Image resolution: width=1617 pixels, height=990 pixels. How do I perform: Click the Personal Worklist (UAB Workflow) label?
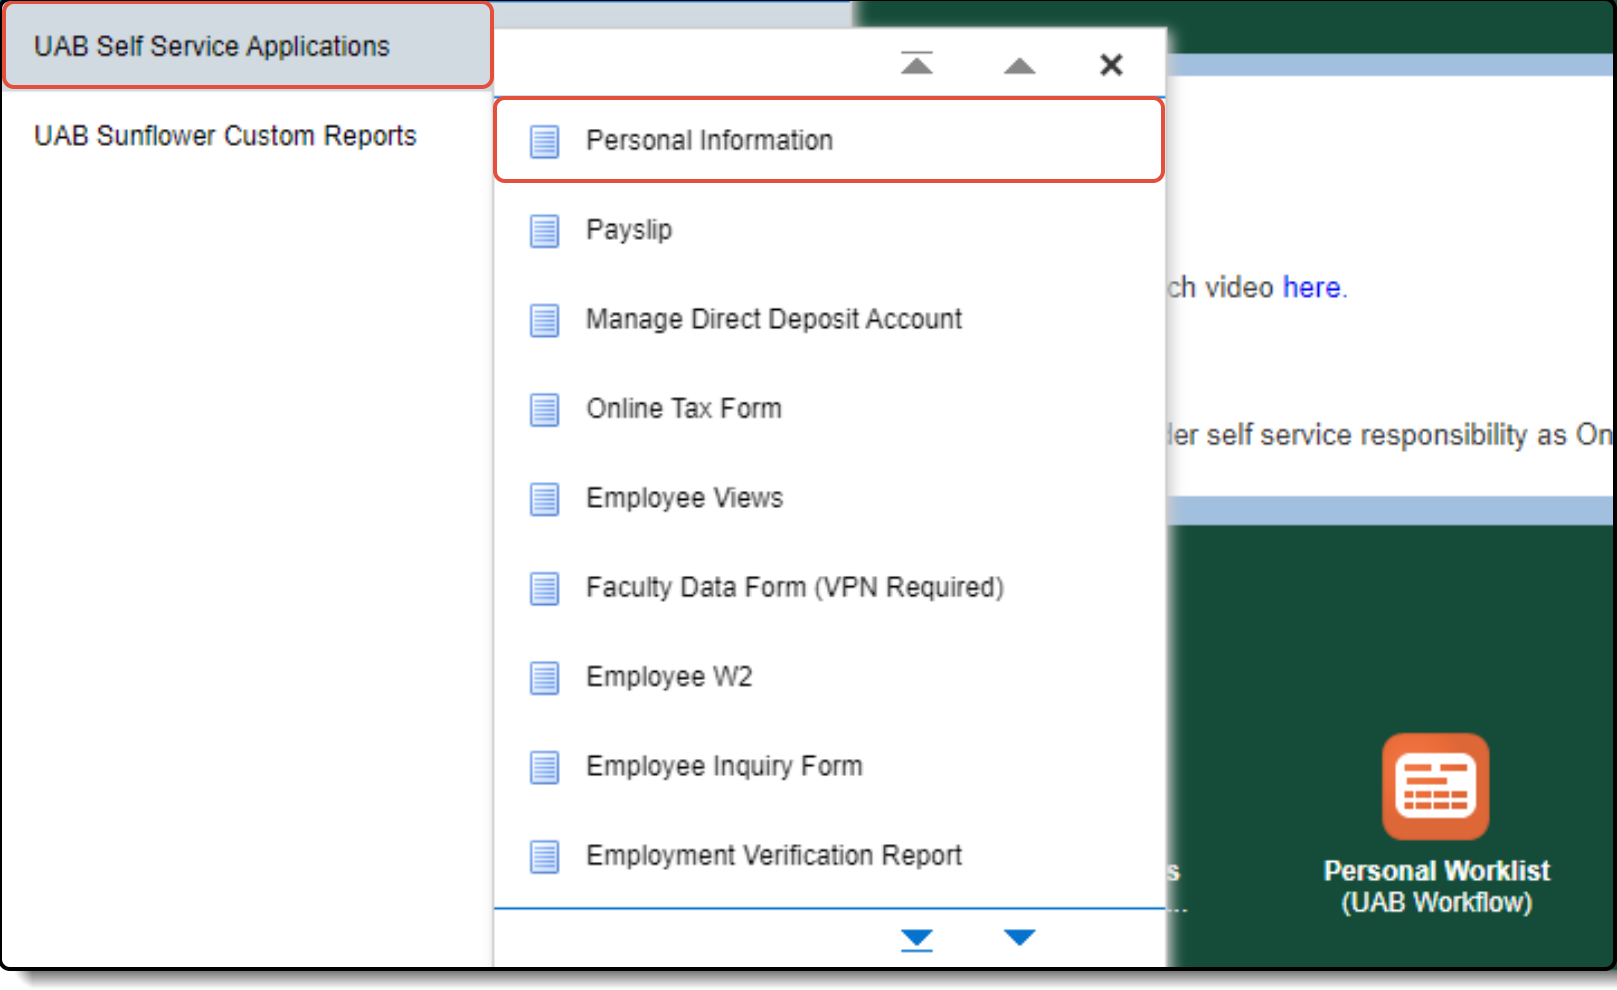pyautogui.click(x=1436, y=886)
